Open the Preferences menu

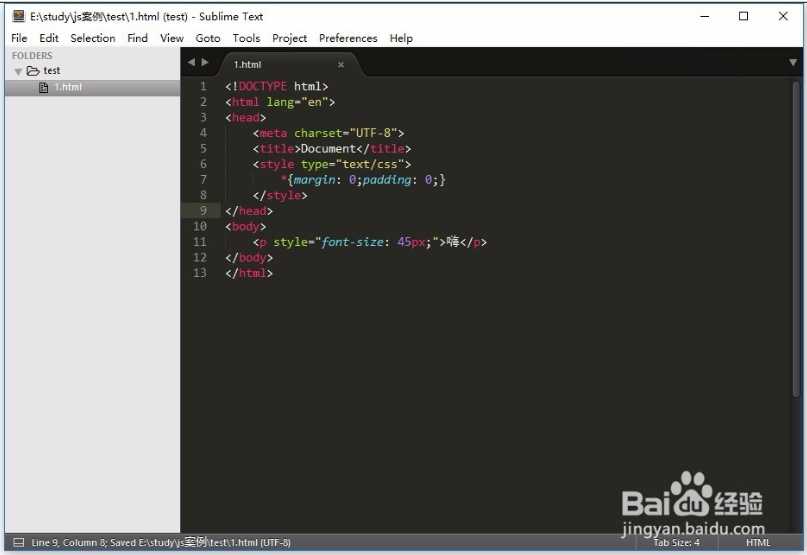click(x=348, y=38)
